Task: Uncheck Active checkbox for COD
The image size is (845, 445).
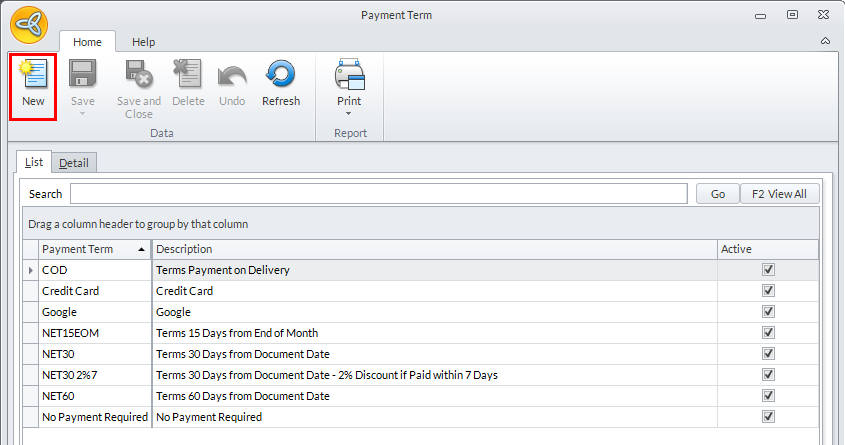Action: pos(768,270)
